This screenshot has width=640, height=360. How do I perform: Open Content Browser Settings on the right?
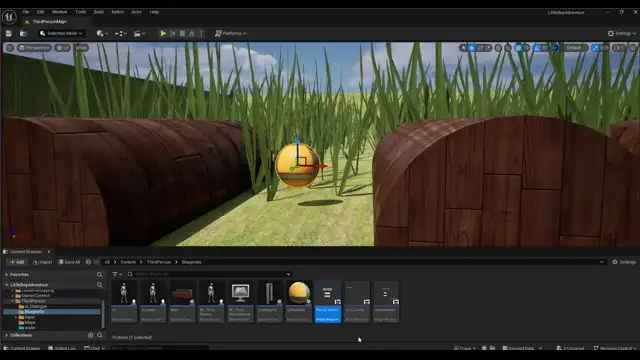(624, 262)
